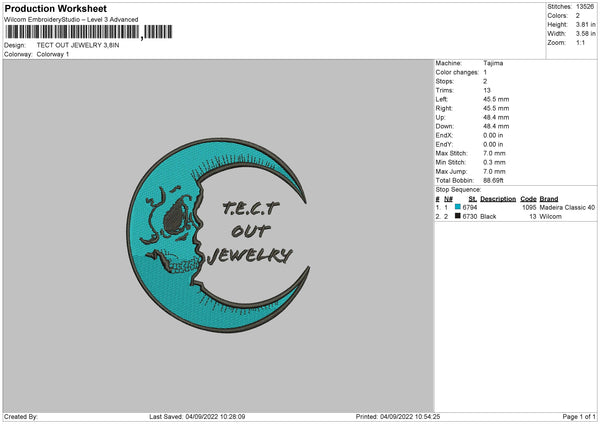Click the 'JEWELRY' lettering in the design
This screenshot has width=600, height=424.
[x=250, y=255]
